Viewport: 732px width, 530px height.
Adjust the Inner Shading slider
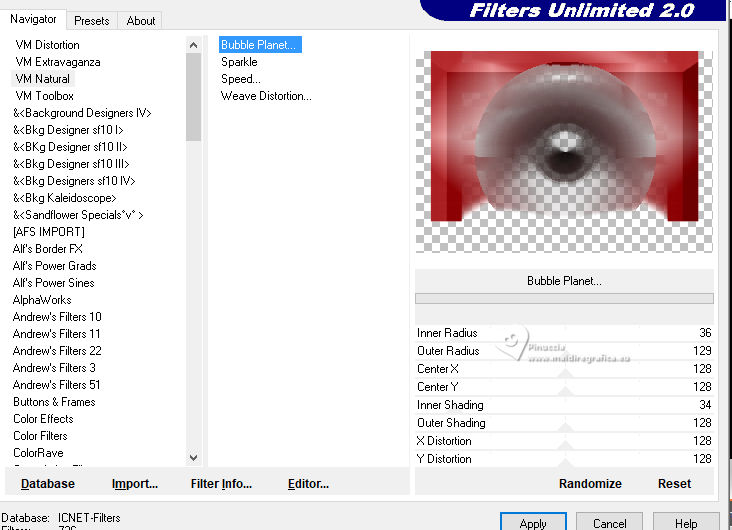pyautogui.click(x=564, y=405)
